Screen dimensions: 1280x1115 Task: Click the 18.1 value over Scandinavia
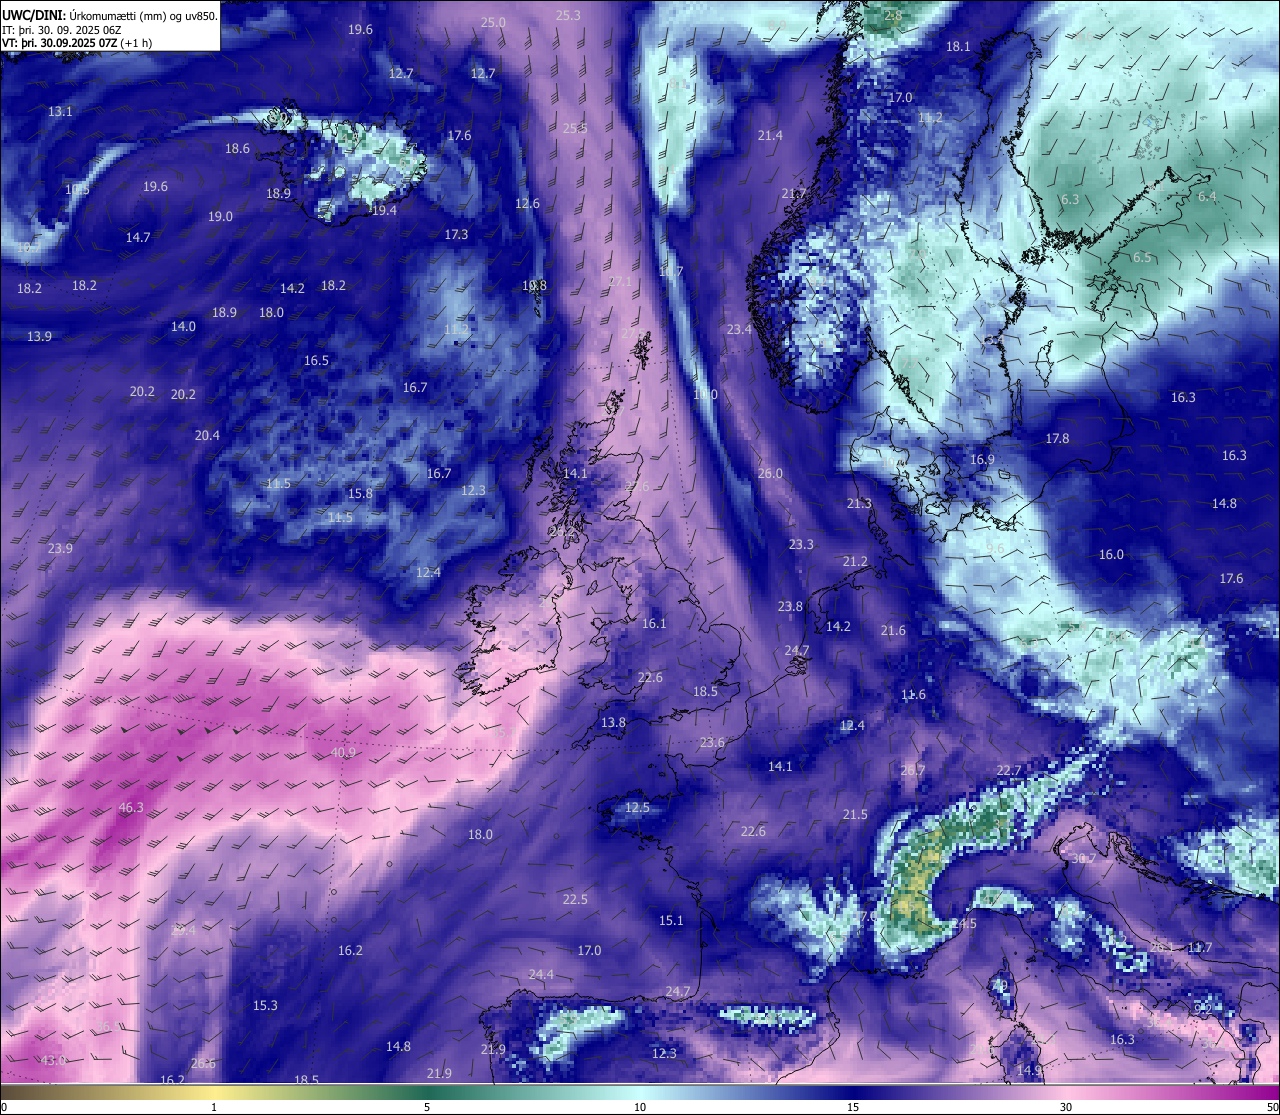[958, 47]
